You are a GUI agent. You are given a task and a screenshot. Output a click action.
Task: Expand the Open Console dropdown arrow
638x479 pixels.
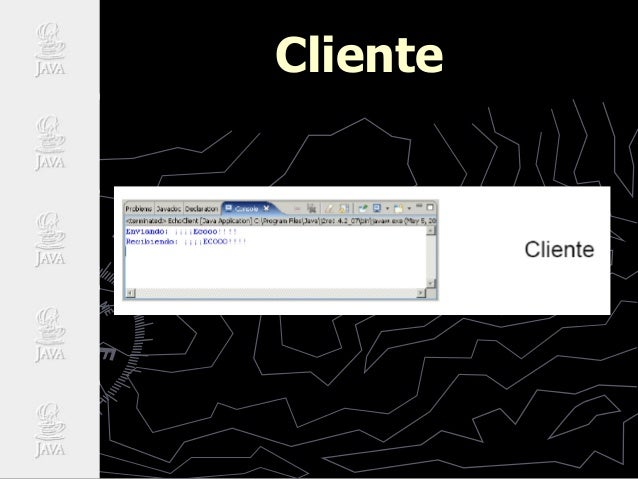coord(409,209)
